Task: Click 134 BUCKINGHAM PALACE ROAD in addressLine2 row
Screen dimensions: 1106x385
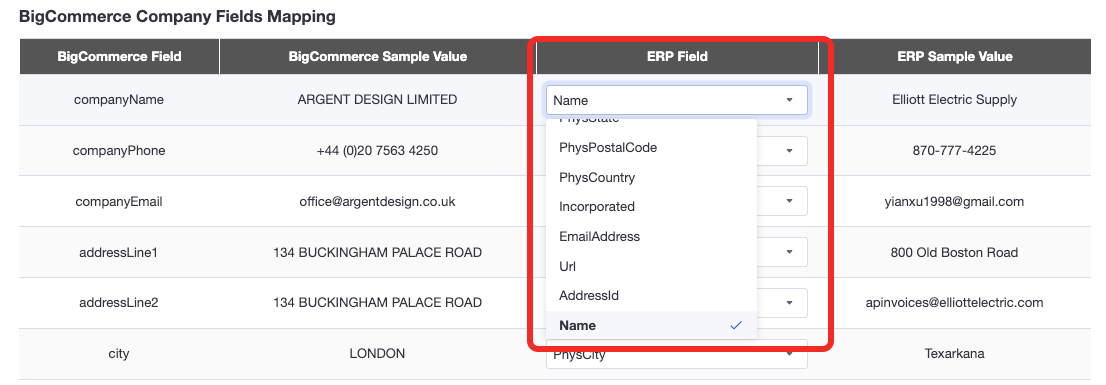Action: (x=377, y=303)
